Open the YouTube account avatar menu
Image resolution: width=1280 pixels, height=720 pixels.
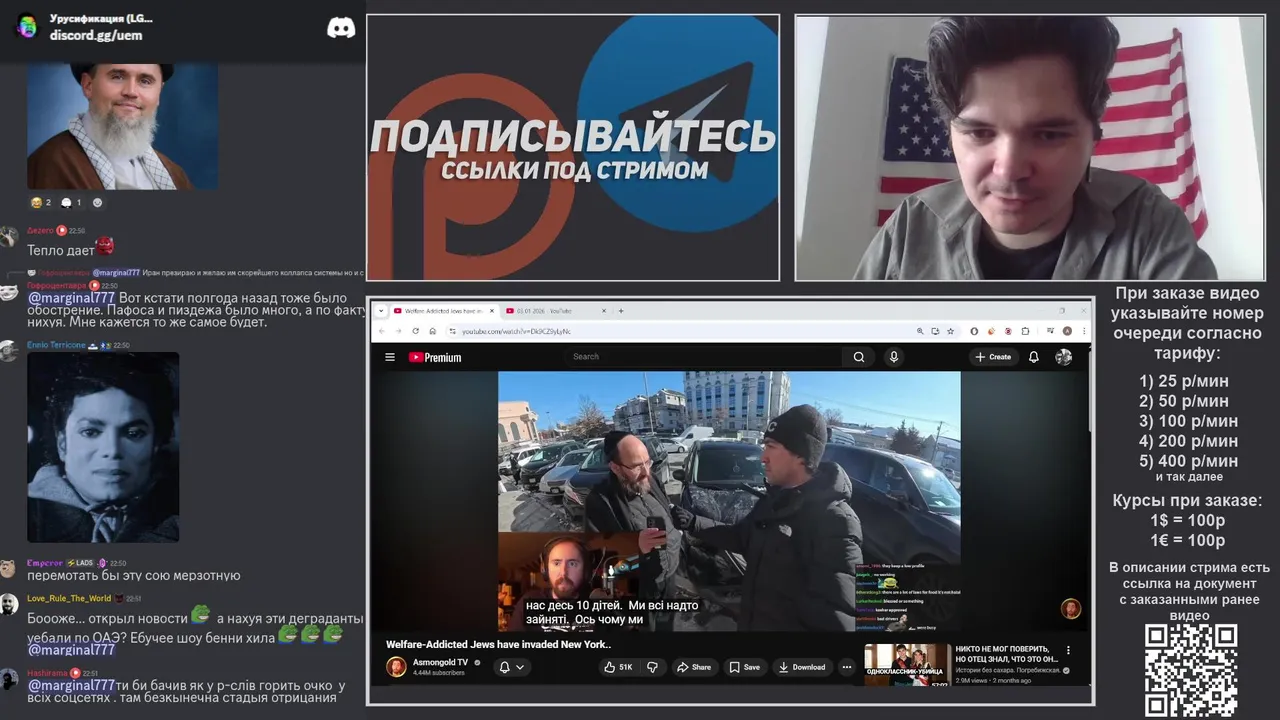[1063, 357]
